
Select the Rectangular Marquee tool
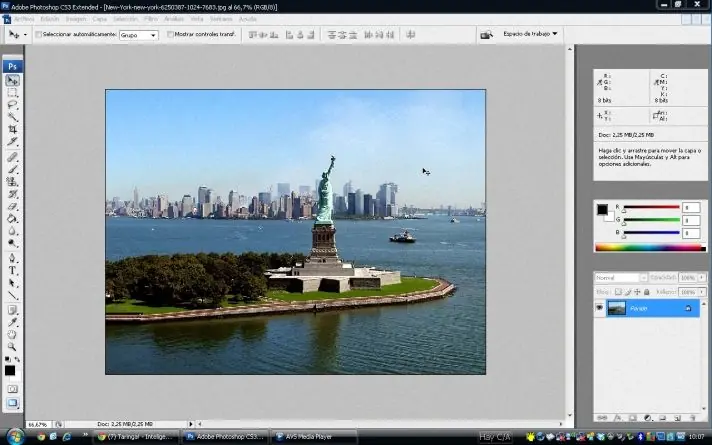pos(12,93)
